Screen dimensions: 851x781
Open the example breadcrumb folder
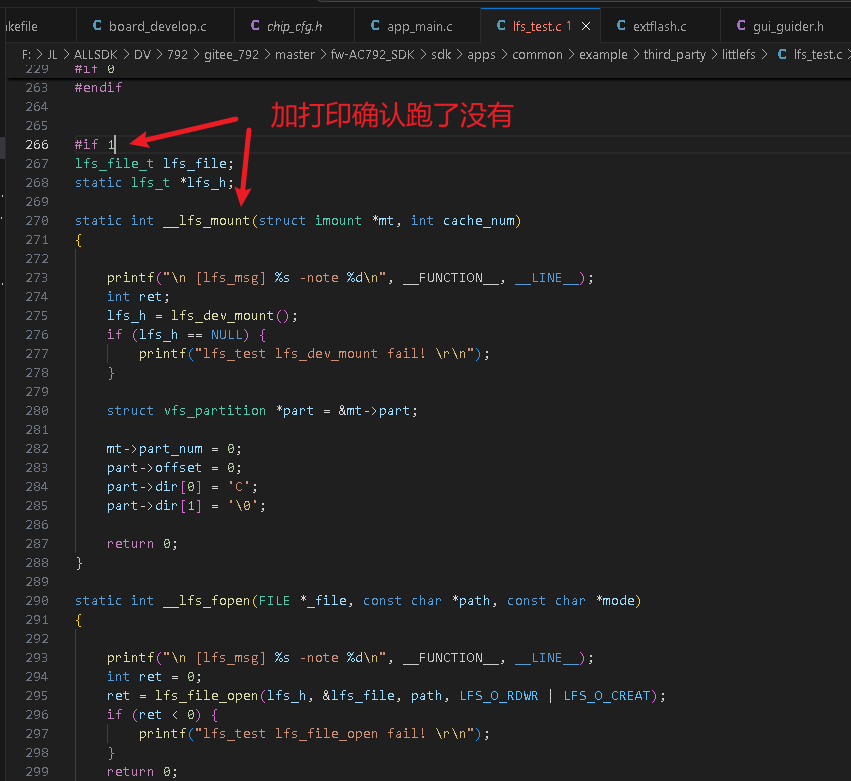(x=603, y=55)
